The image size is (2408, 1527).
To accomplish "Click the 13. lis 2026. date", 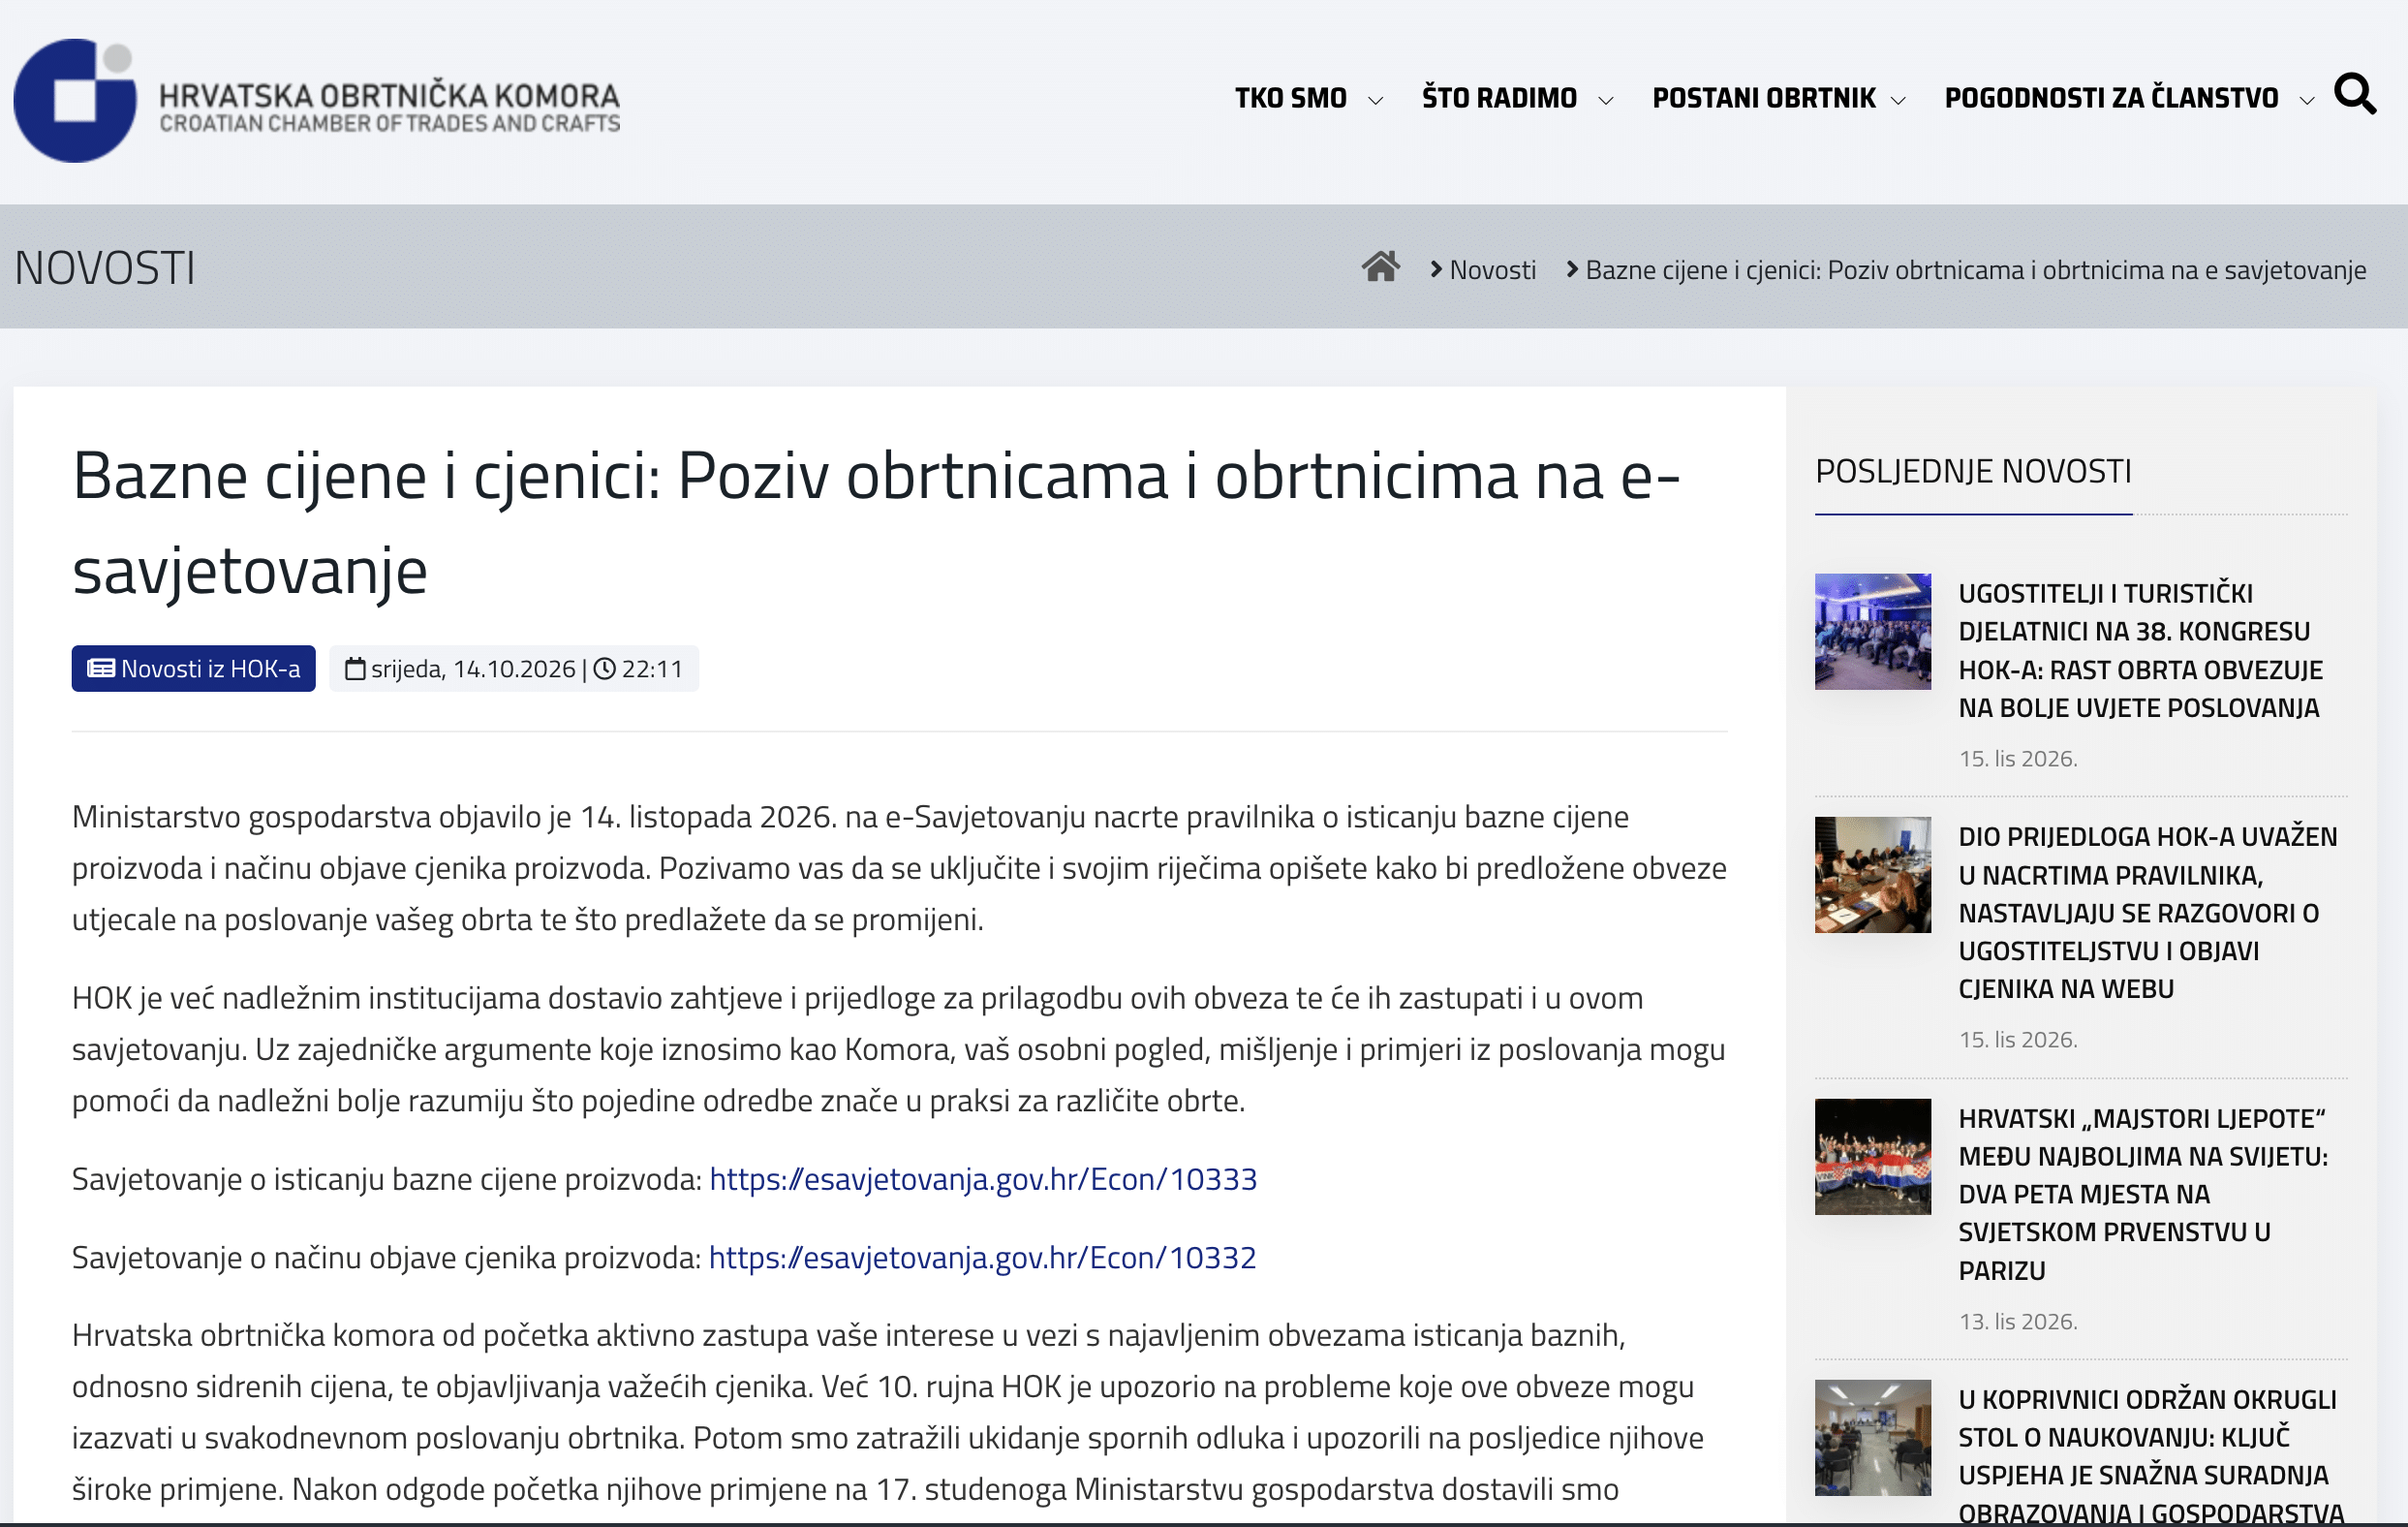I will 2017,1322.
